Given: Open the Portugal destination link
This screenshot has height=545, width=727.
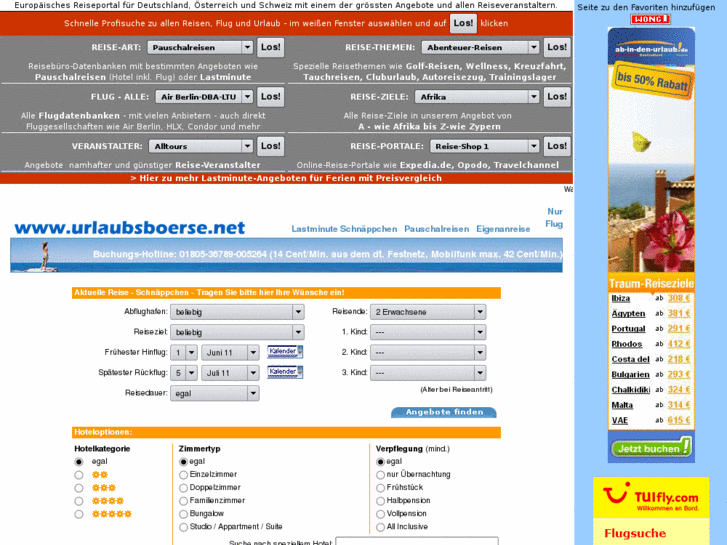Looking at the screenshot, I should (x=628, y=329).
